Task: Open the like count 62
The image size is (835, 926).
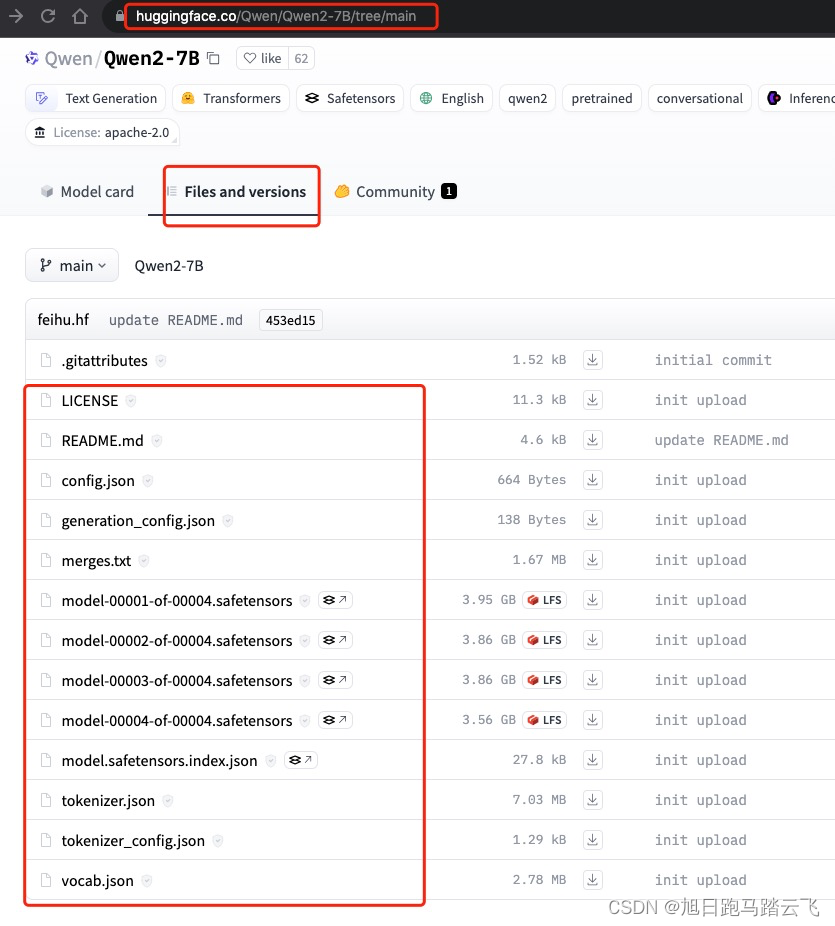Action: tap(301, 58)
